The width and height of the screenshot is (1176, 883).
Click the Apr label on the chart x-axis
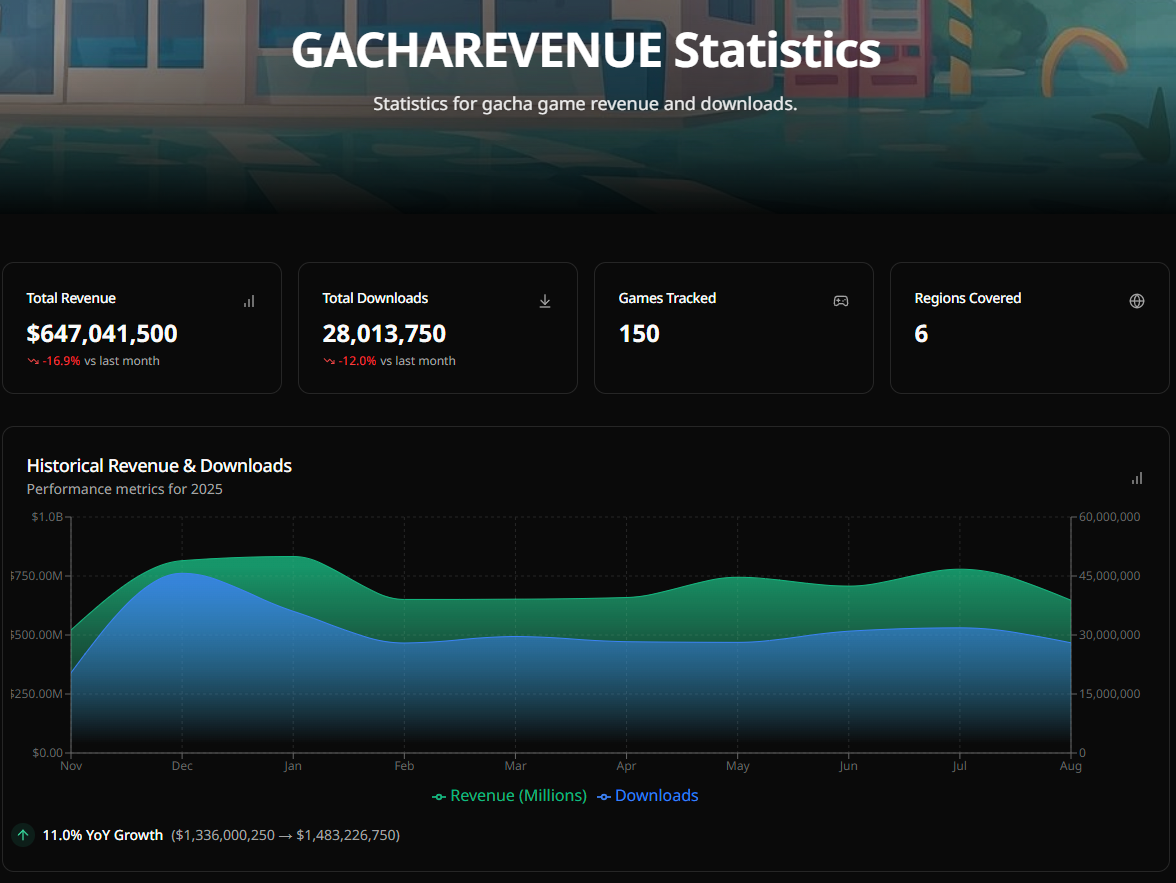tap(626, 766)
